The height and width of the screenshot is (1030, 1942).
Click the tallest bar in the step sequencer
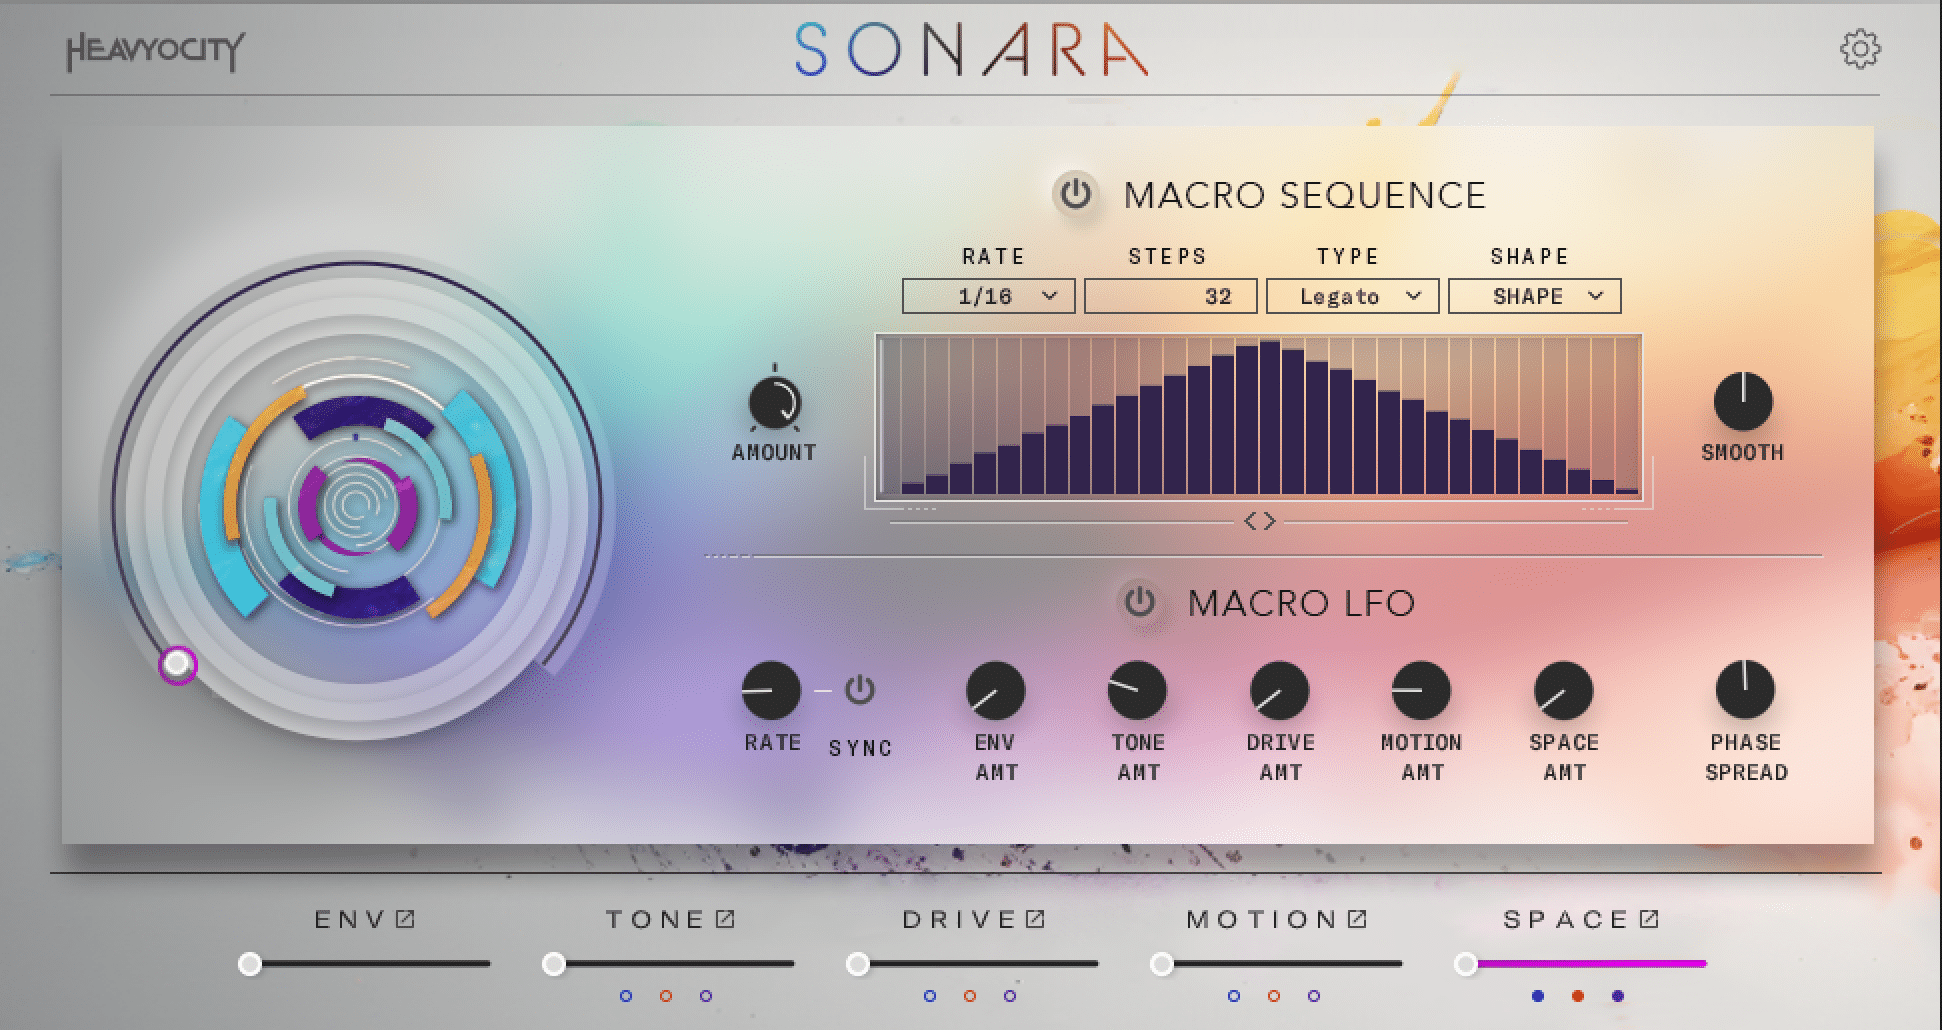click(1270, 418)
